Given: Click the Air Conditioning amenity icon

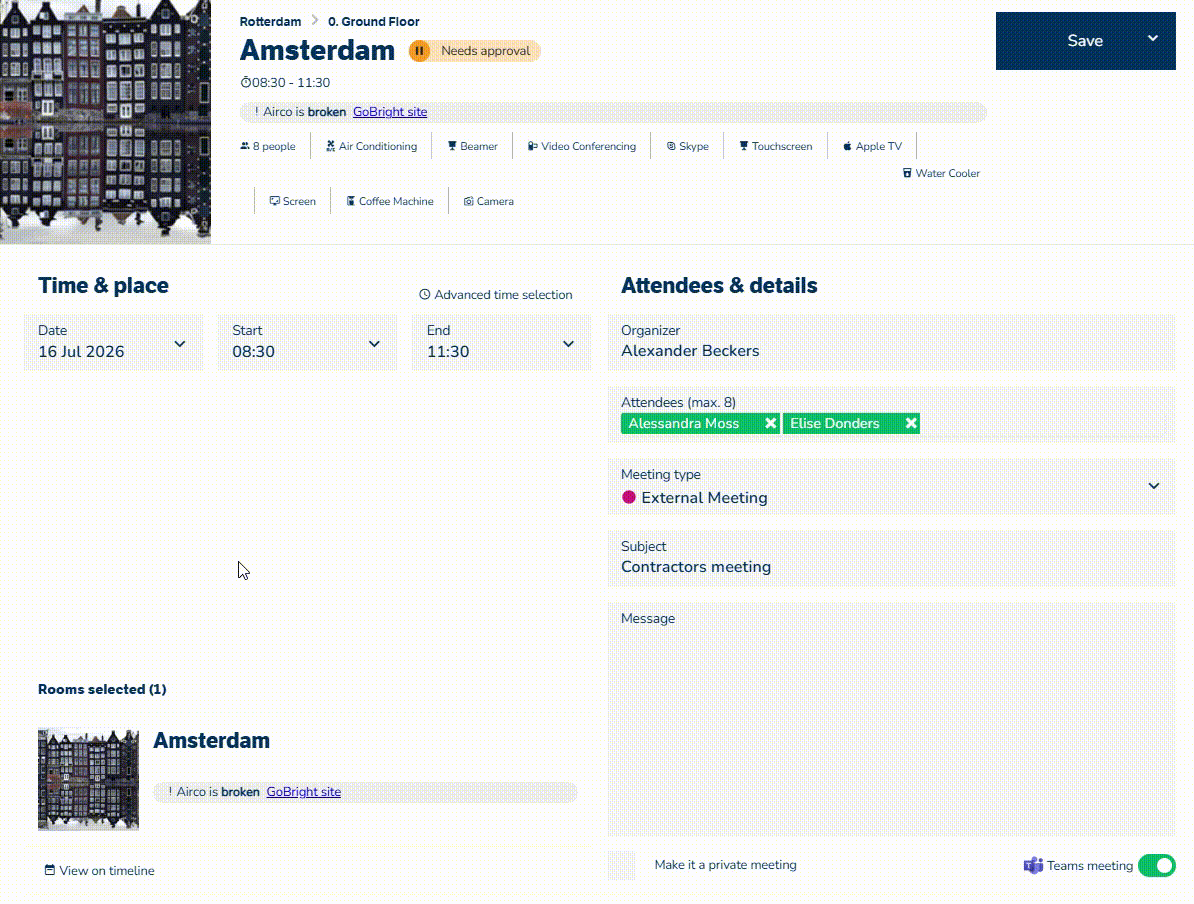Looking at the screenshot, I should (330, 146).
